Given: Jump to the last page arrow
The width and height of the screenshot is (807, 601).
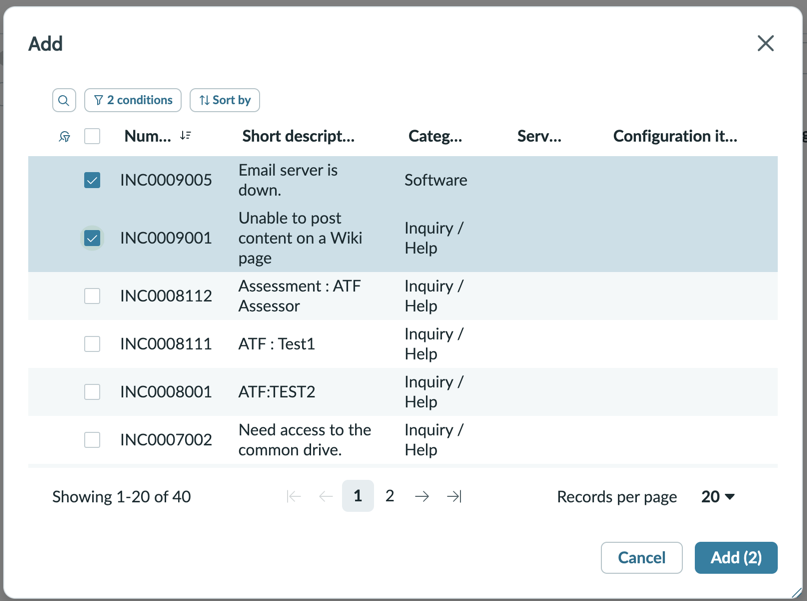Looking at the screenshot, I should 454,497.
